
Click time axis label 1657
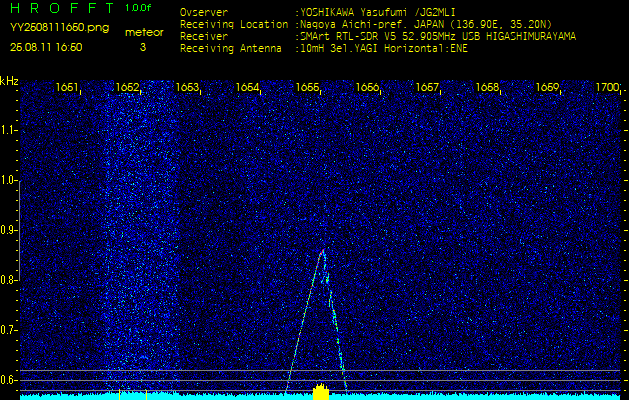click(427, 87)
